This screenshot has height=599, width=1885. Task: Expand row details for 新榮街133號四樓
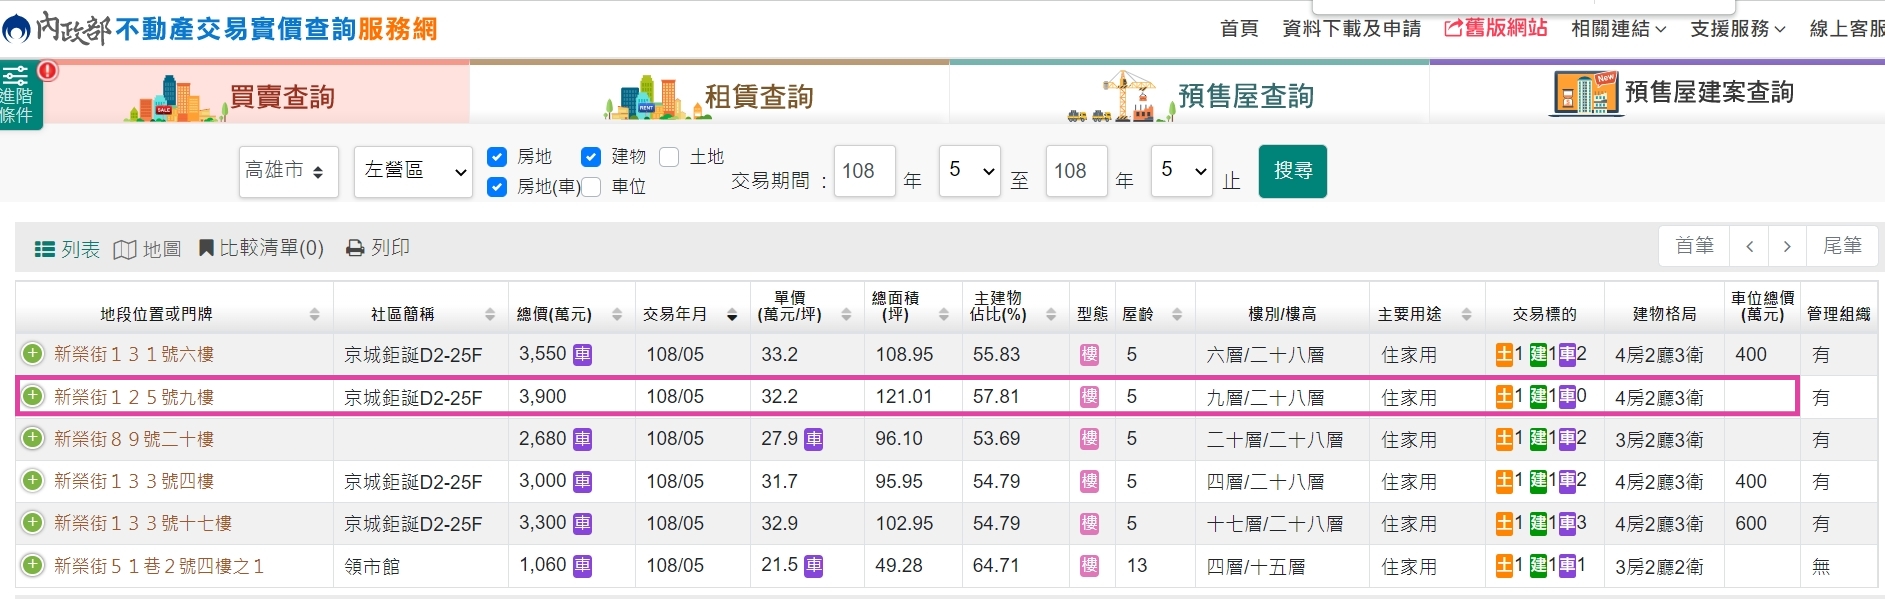tap(33, 481)
